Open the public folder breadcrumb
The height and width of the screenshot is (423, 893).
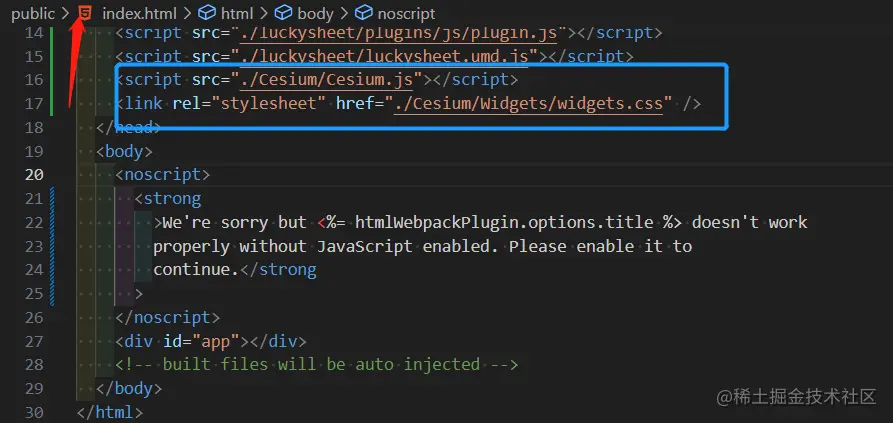click(33, 14)
